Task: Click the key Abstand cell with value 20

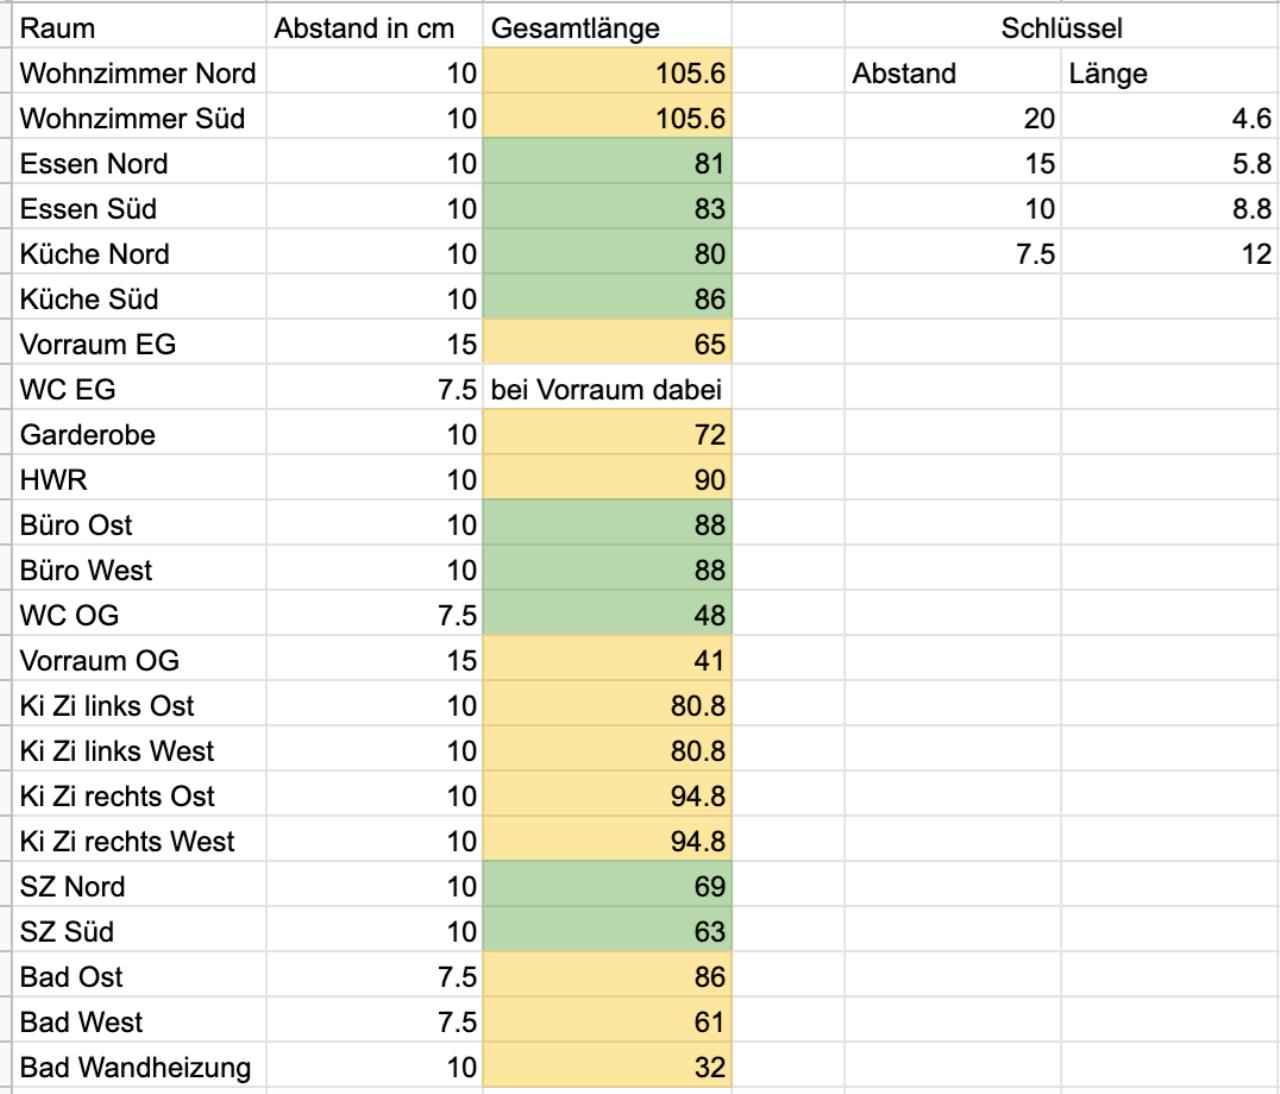Action: point(953,118)
